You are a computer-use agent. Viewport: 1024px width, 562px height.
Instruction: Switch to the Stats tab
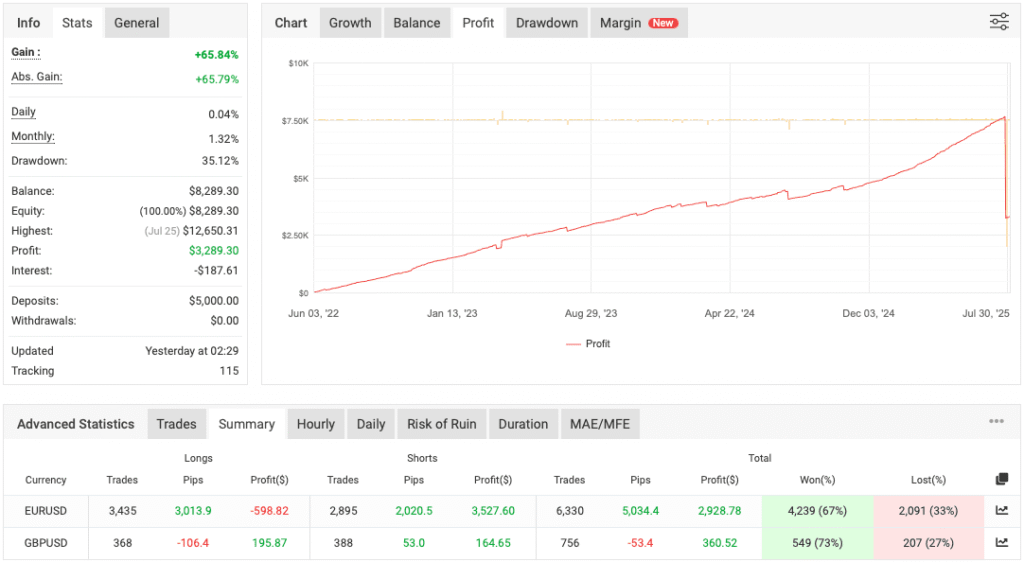(x=77, y=23)
